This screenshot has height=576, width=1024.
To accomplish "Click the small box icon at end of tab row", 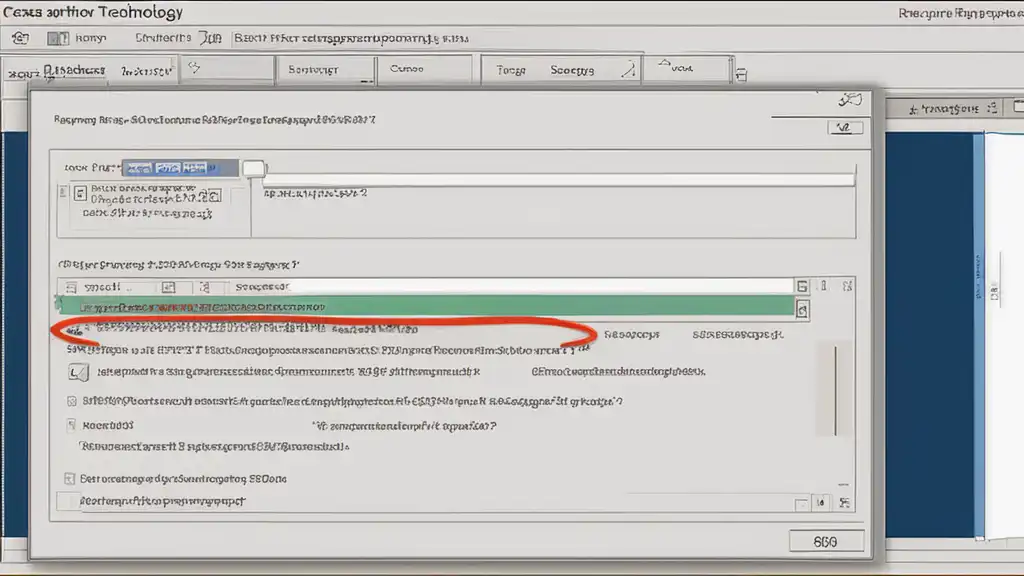I will click(741, 75).
